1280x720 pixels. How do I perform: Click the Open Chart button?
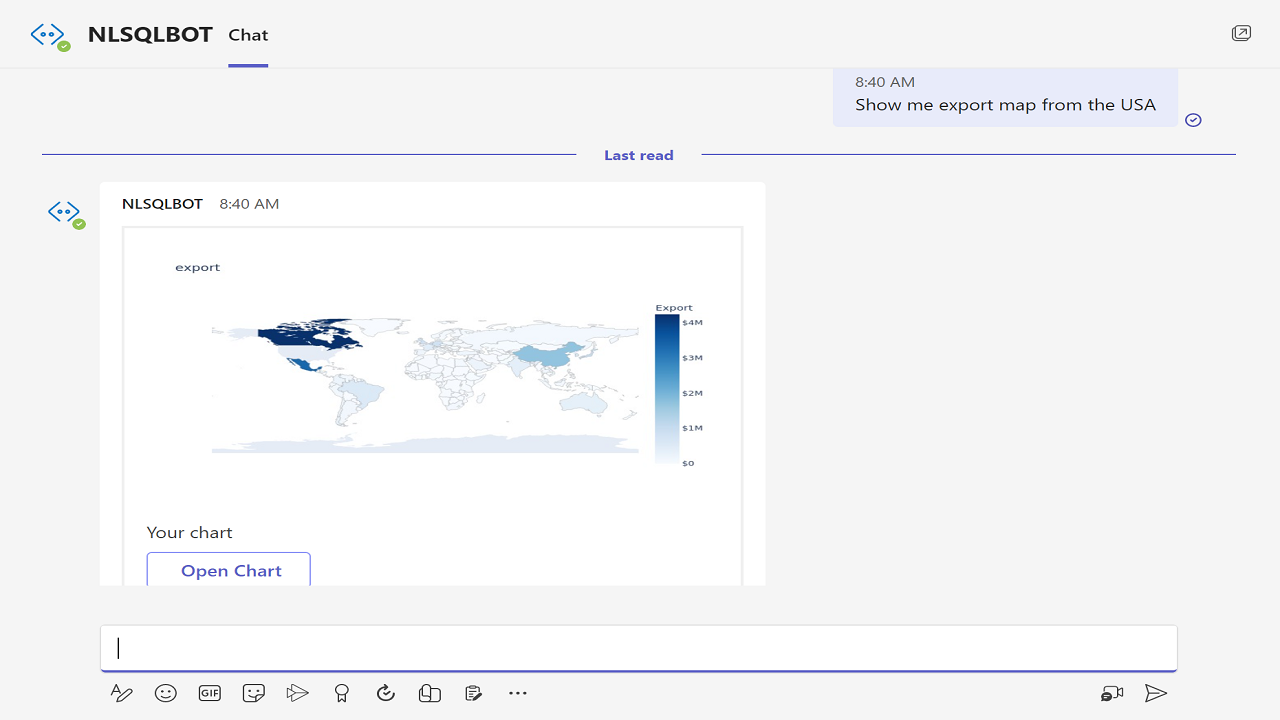coord(229,570)
